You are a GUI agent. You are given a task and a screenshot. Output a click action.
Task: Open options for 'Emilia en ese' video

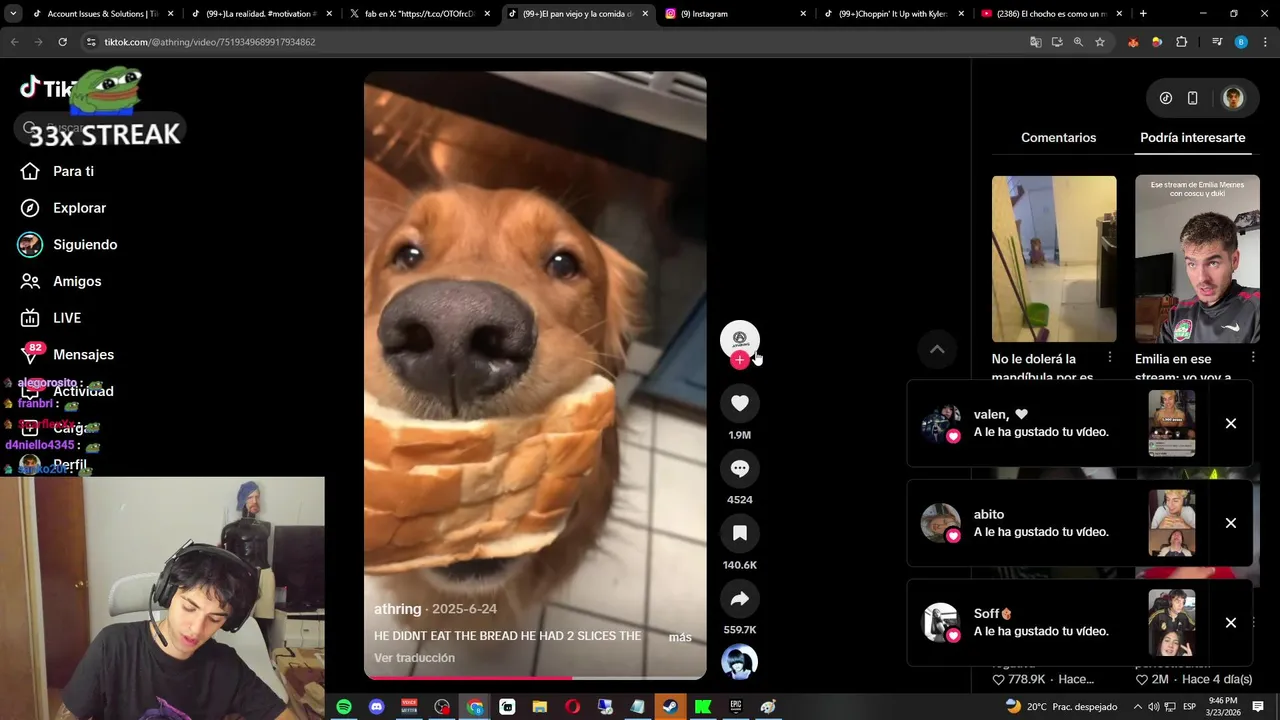1253,358
